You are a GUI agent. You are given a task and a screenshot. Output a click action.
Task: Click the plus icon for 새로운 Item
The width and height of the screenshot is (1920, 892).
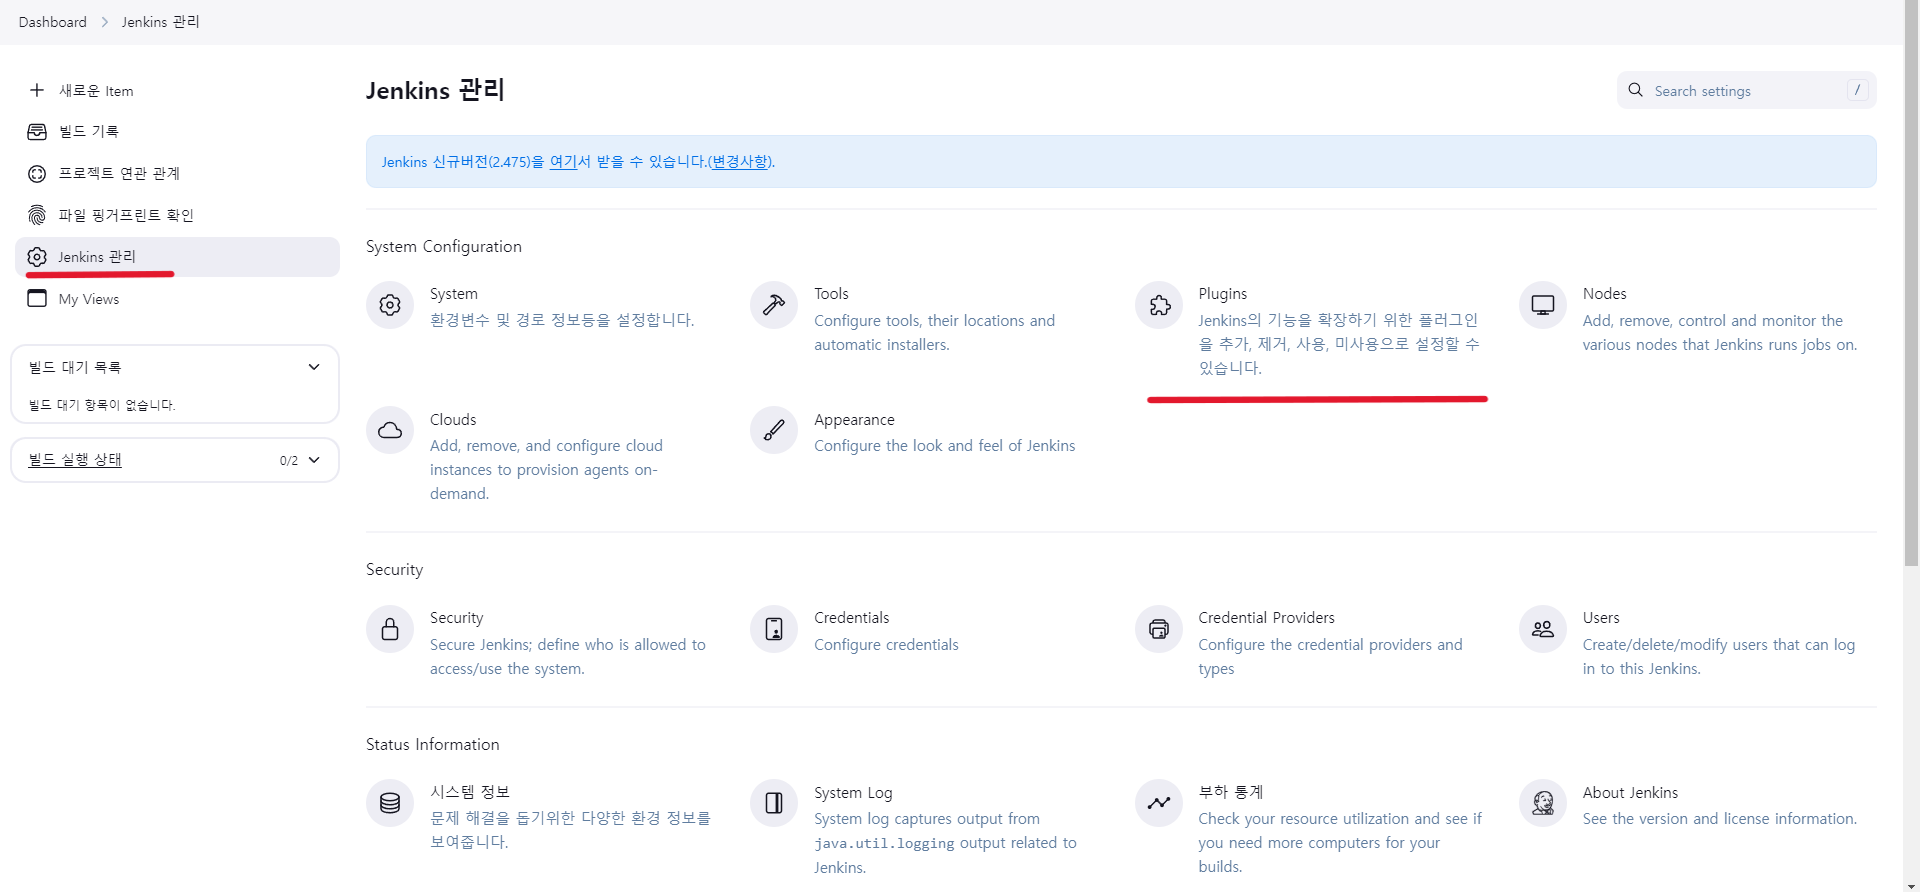click(x=37, y=90)
